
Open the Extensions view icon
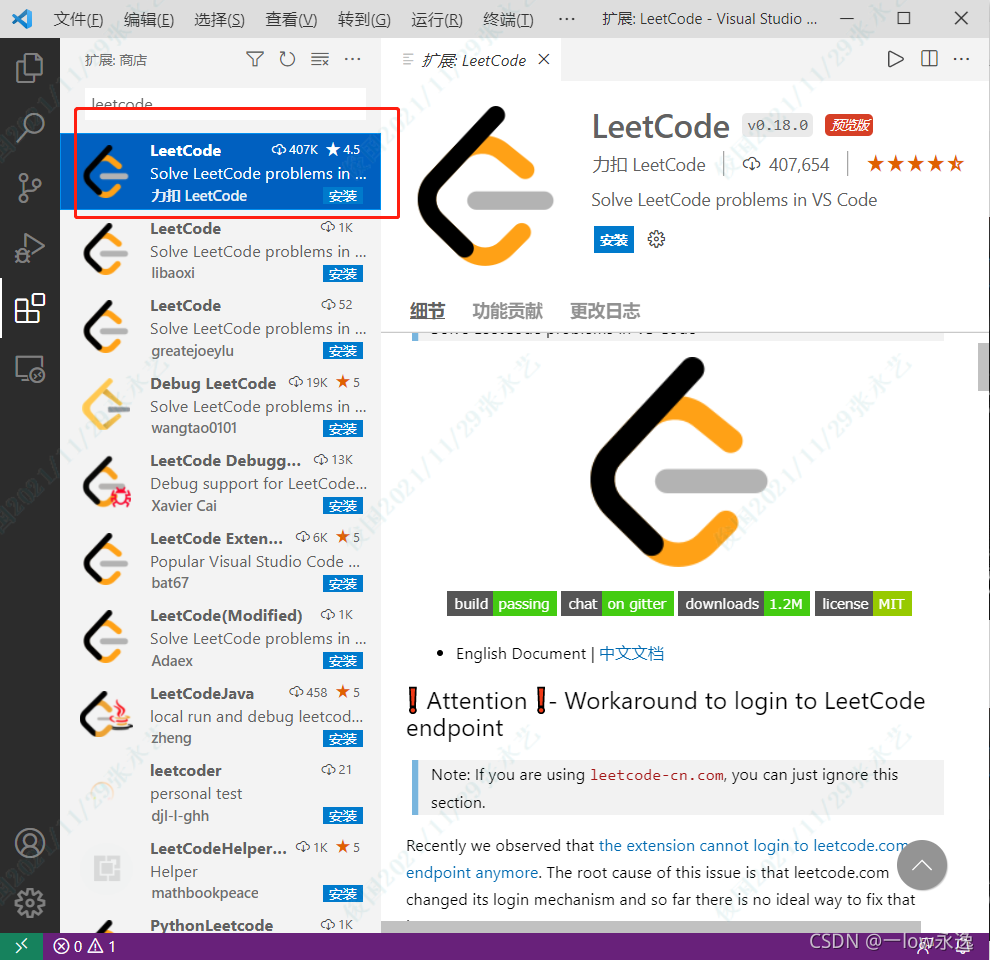click(x=29, y=309)
